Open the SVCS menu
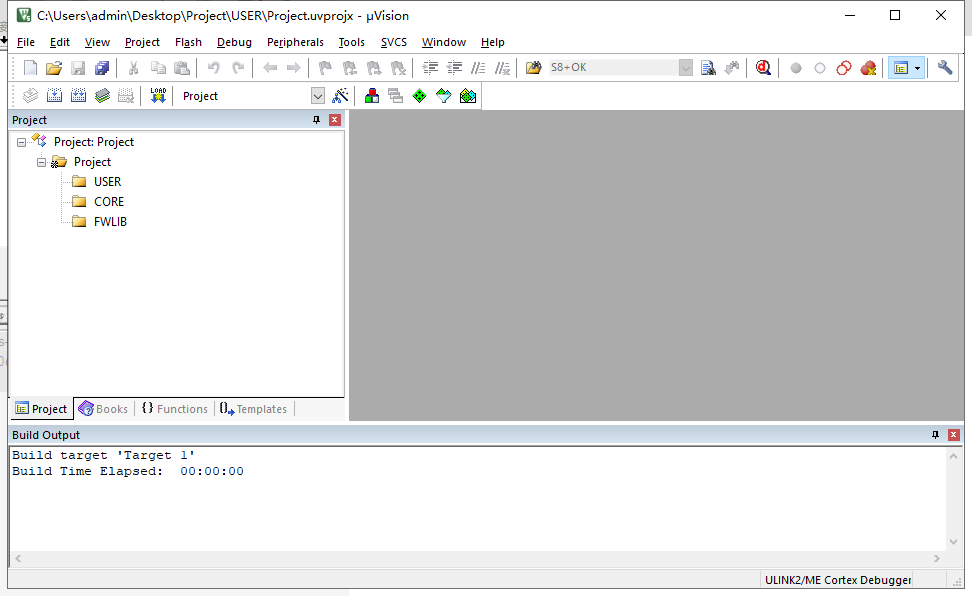 coord(394,42)
